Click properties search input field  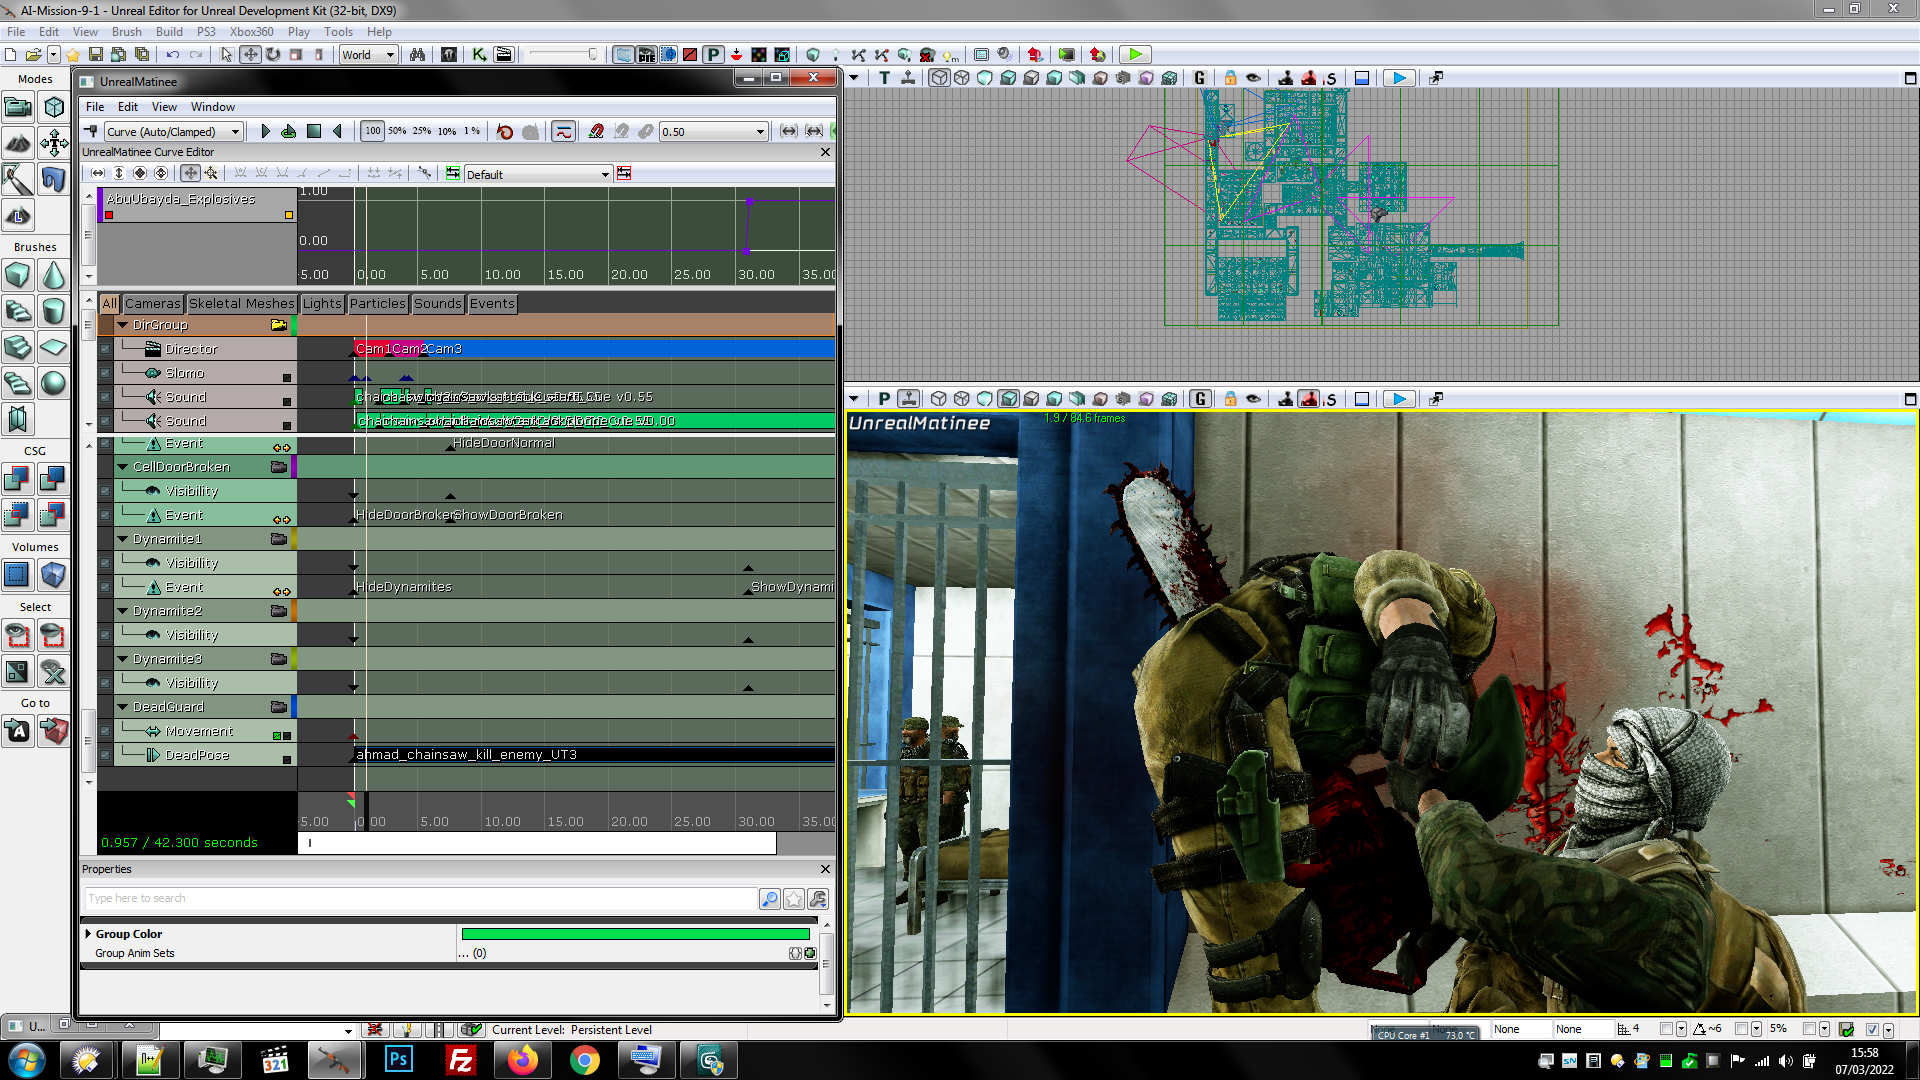[x=420, y=898]
